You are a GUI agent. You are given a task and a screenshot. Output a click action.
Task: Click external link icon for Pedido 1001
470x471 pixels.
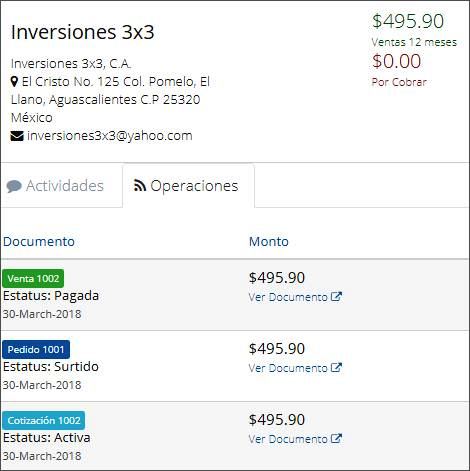(x=336, y=368)
